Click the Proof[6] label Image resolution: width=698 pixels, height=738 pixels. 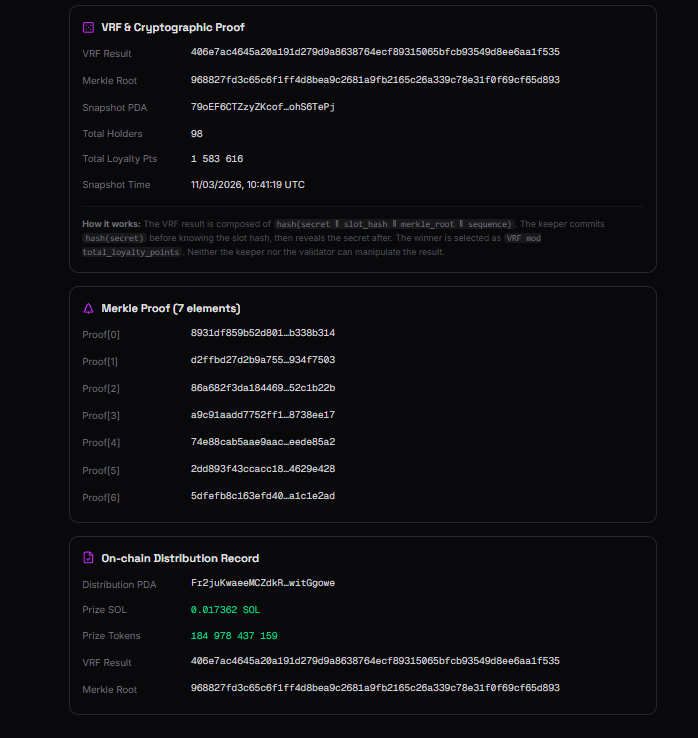tap(101, 497)
